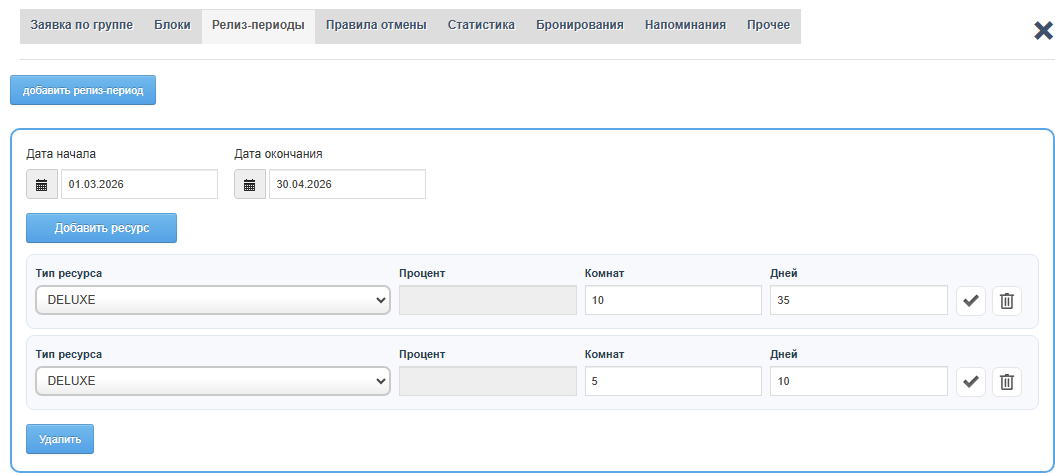Click the Комнат field containing 10
The width and height of the screenshot is (1055, 473).
[x=673, y=300]
